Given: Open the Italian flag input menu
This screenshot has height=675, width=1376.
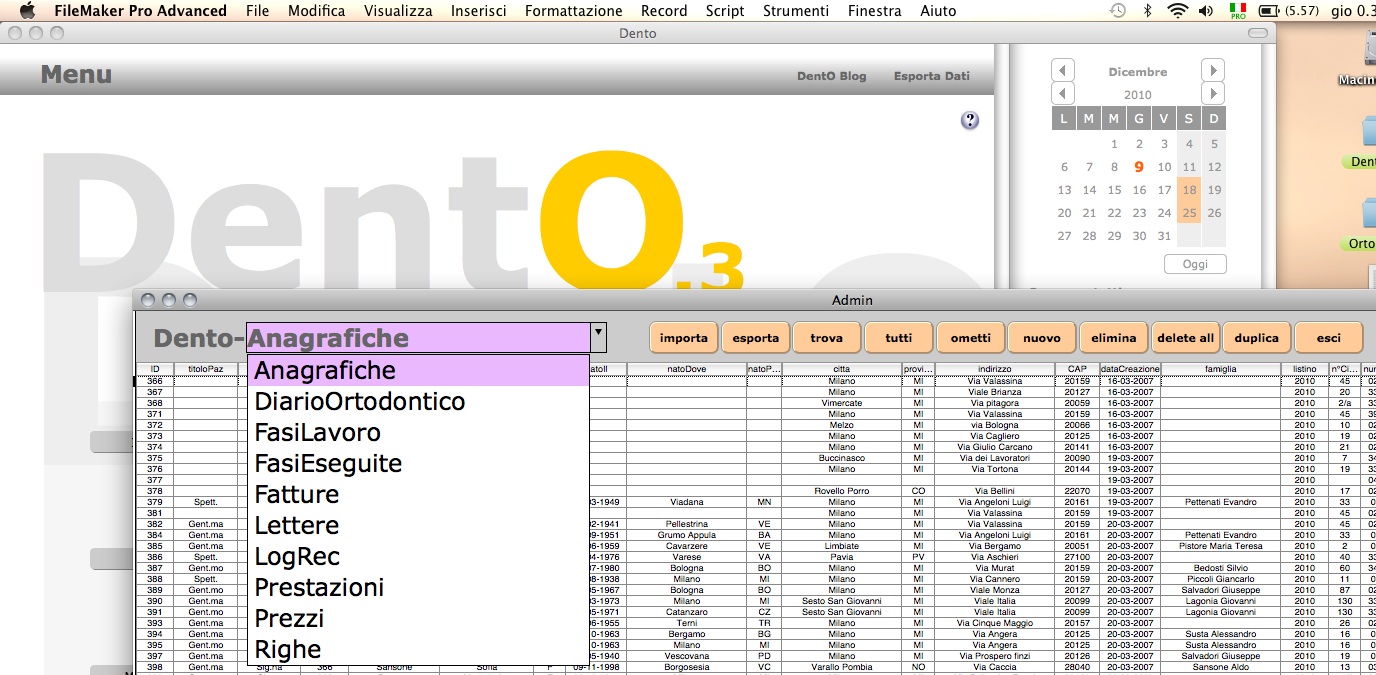Looking at the screenshot, I should click(x=1237, y=11).
